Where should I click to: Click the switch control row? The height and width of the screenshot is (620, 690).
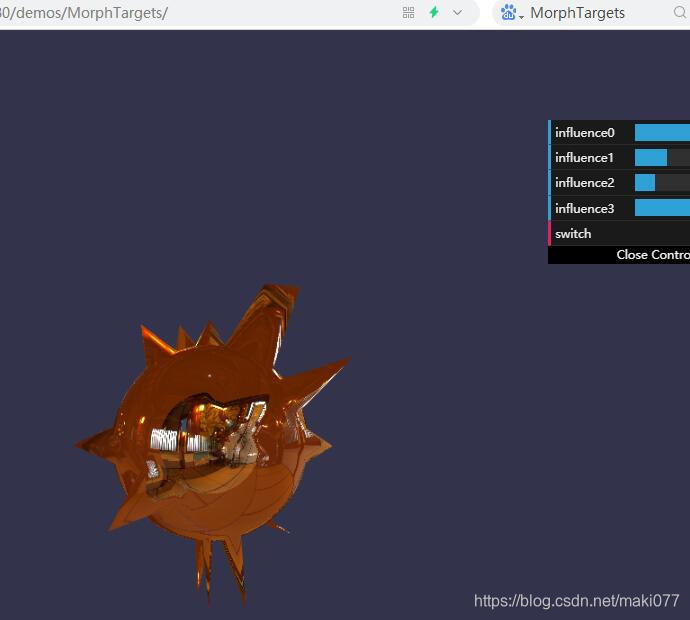coord(620,234)
